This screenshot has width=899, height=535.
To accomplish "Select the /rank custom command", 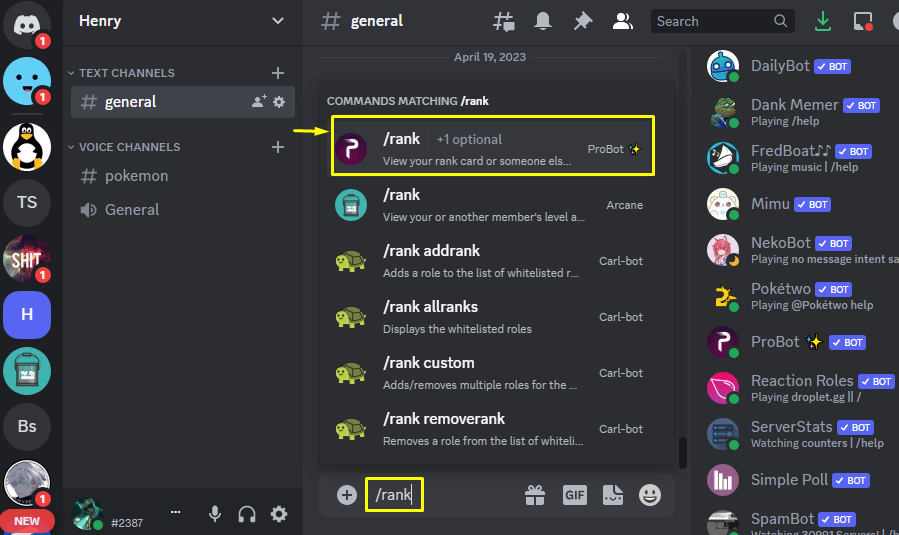I will [x=493, y=373].
